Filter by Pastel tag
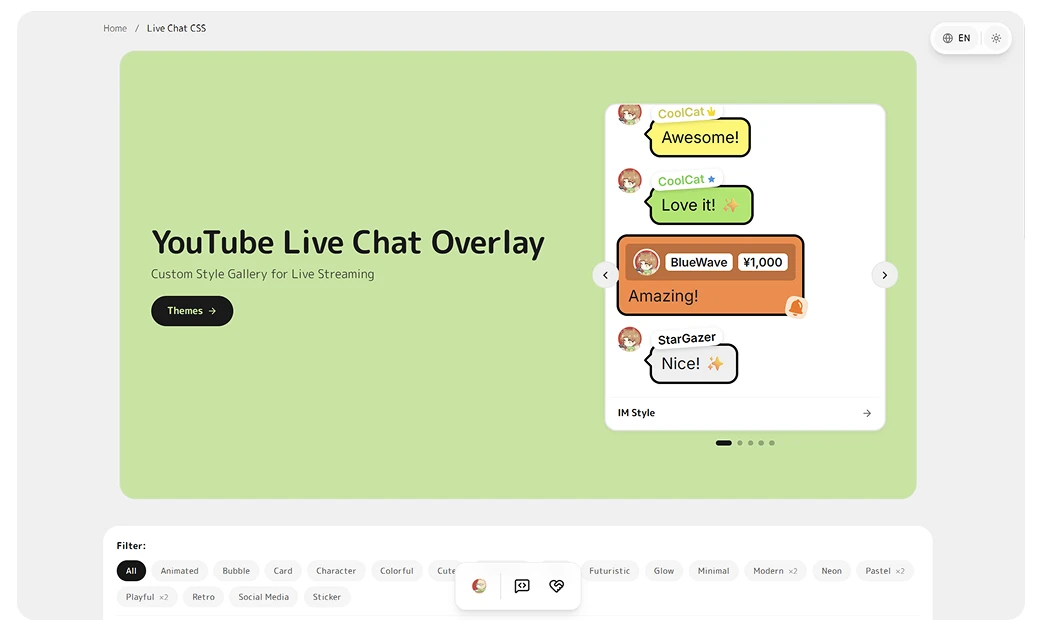 tap(885, 571)
